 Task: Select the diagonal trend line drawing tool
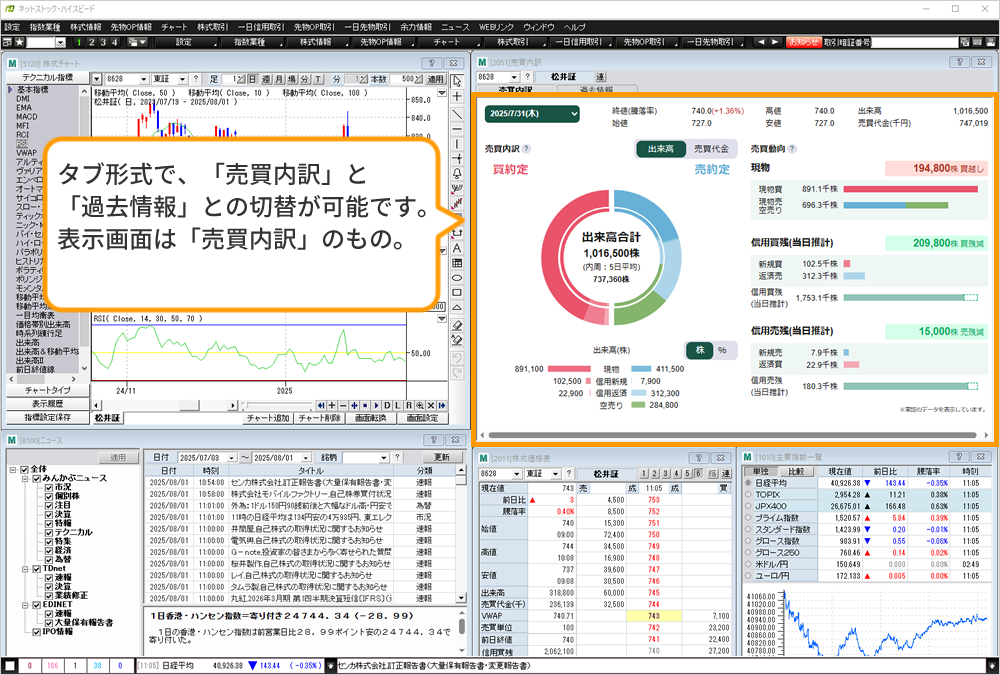coord(457,114)
